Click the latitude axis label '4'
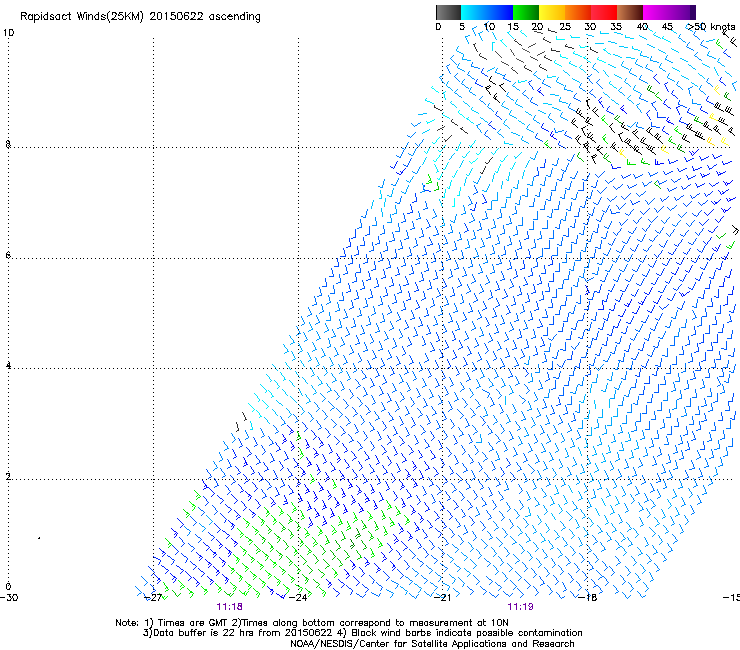This screenshot has width=740, height=650. pyautogui.click(x=8, y=366)
